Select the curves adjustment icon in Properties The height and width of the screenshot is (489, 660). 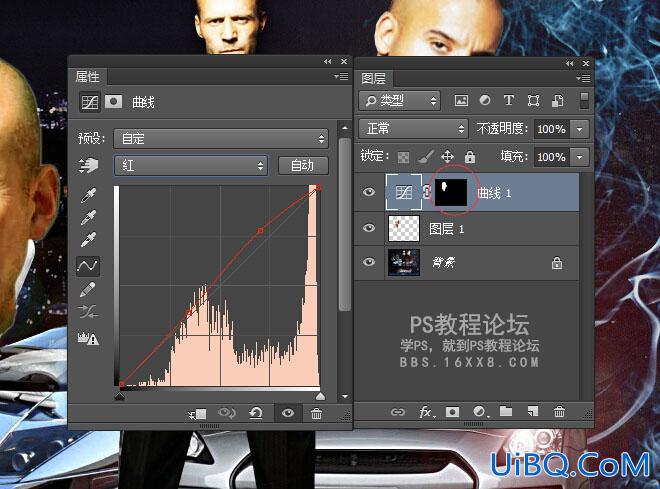click(x=90, y=102)
